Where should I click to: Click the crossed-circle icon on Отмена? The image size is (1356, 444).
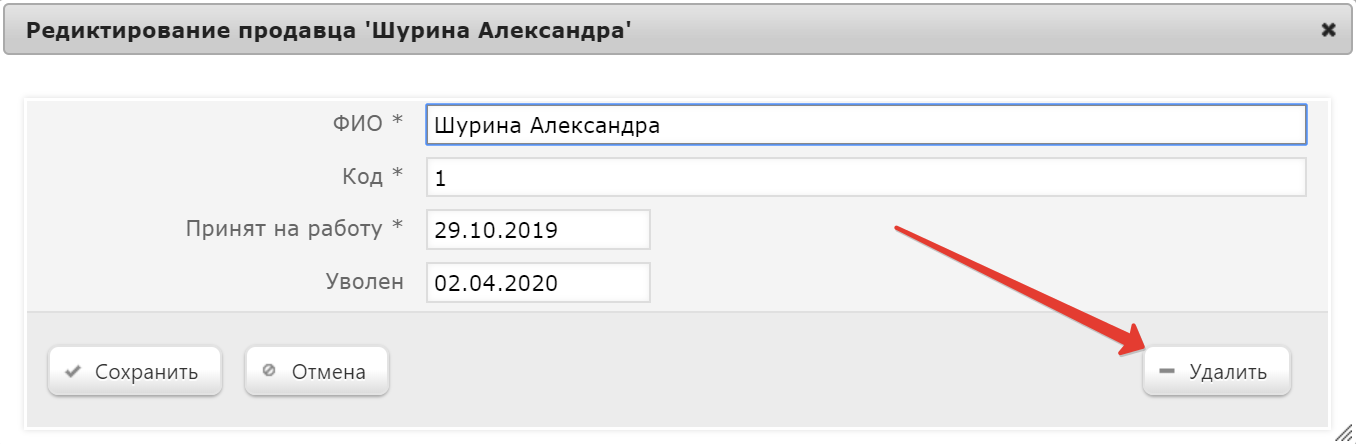(268, 372)
